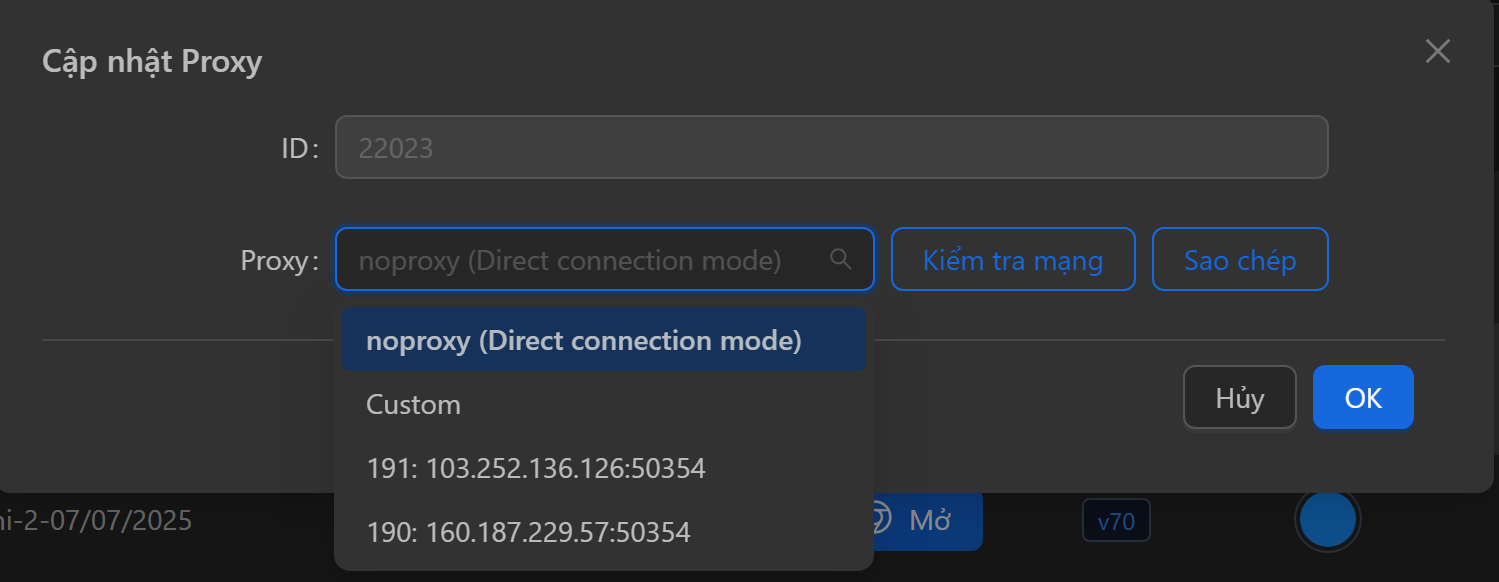This screenshot has width=1499, height=582.
Task: Click the v70 version badge
Action: click(x=1116, y=520)
